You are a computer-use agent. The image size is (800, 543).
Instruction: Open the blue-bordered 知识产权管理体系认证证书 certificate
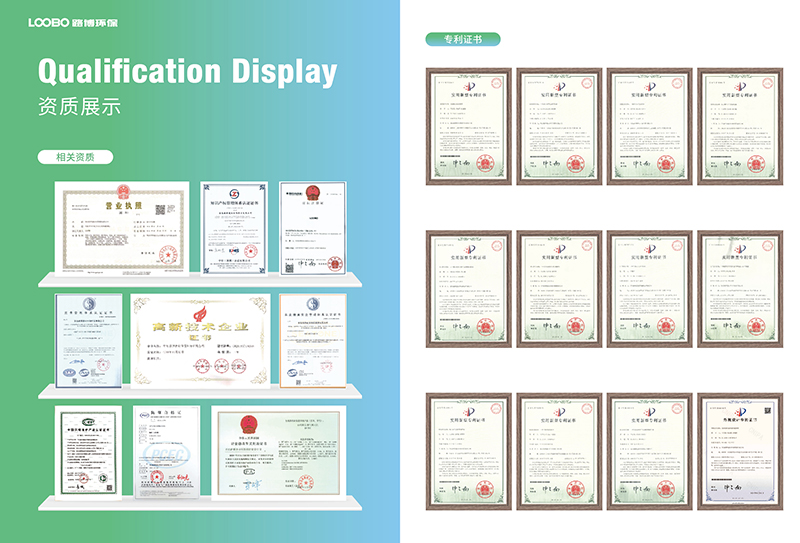point(234,228)
